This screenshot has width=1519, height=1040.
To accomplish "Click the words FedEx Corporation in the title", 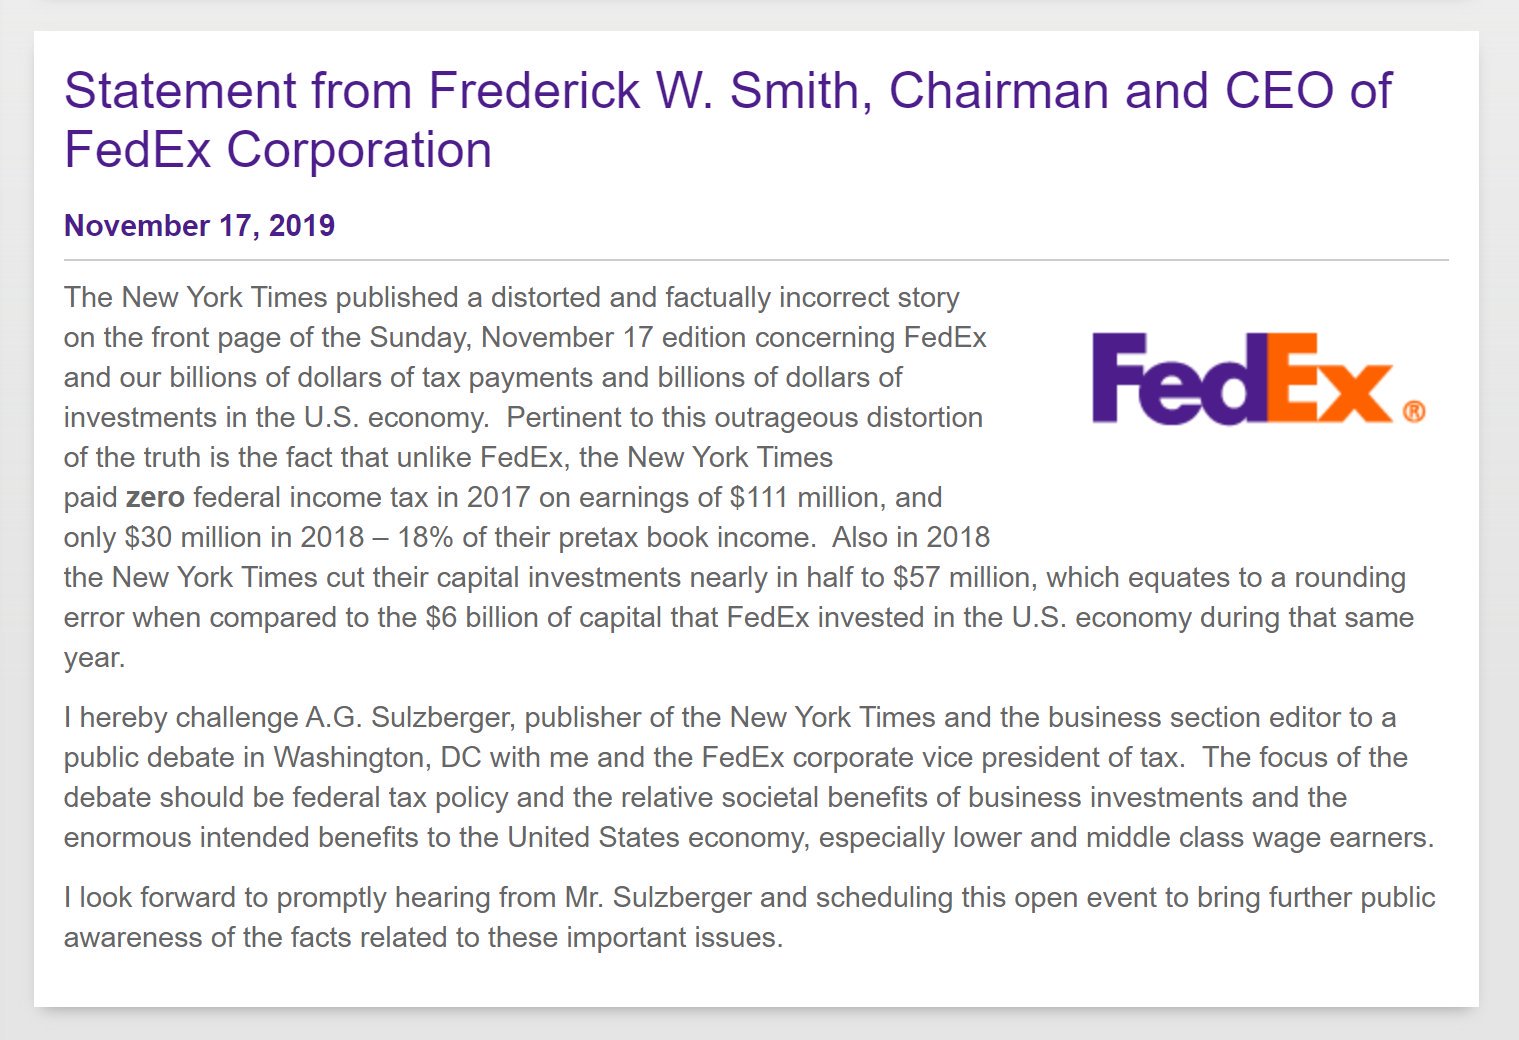I will click(x=278, y=150).
